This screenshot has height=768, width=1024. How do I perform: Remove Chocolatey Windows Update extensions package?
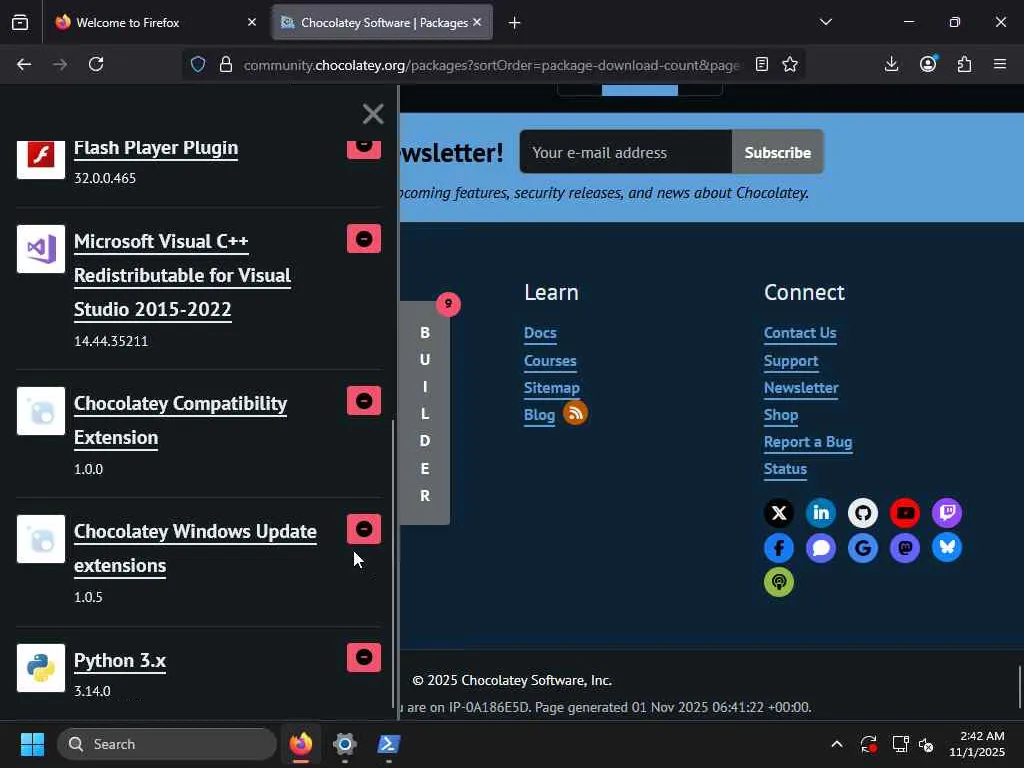pyautogui.click(x=364, y=529)
